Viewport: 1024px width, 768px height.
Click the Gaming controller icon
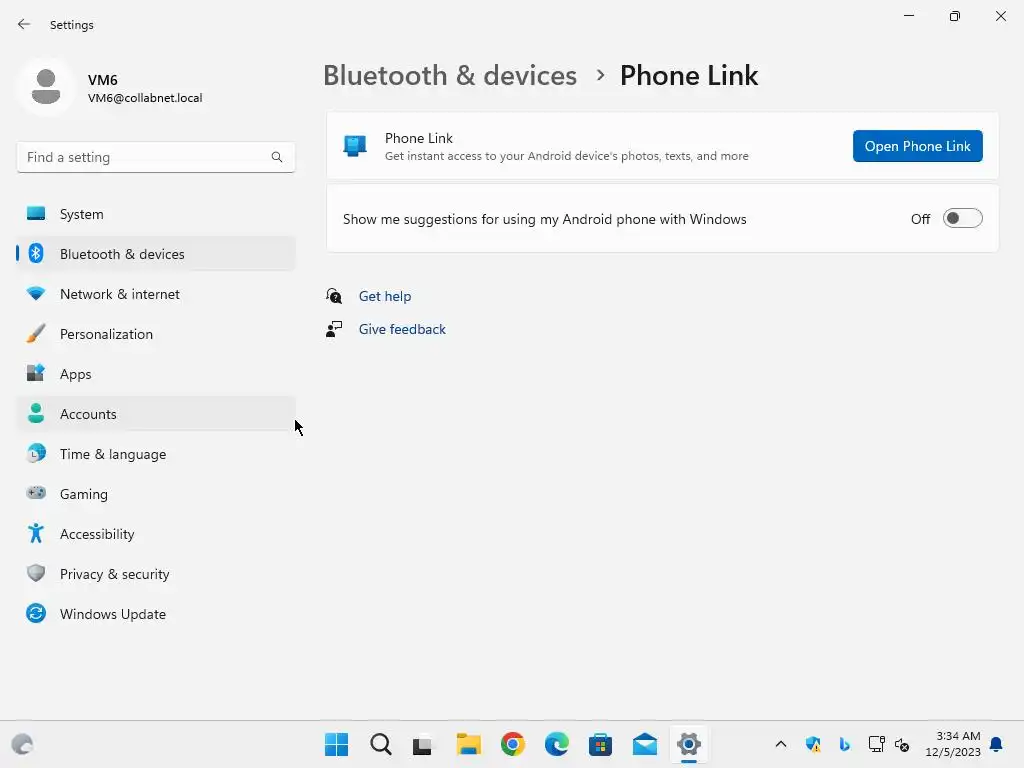pos(36,493)
